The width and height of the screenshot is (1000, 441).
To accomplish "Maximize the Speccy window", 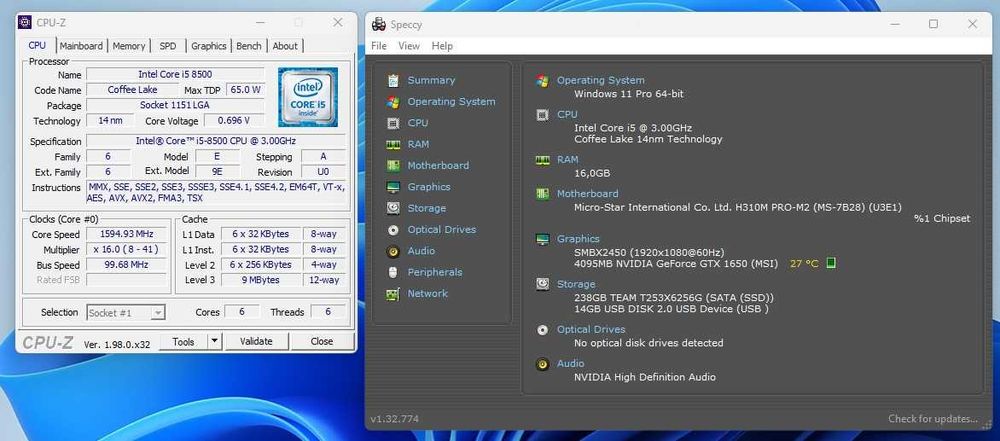I will [934, 24].
